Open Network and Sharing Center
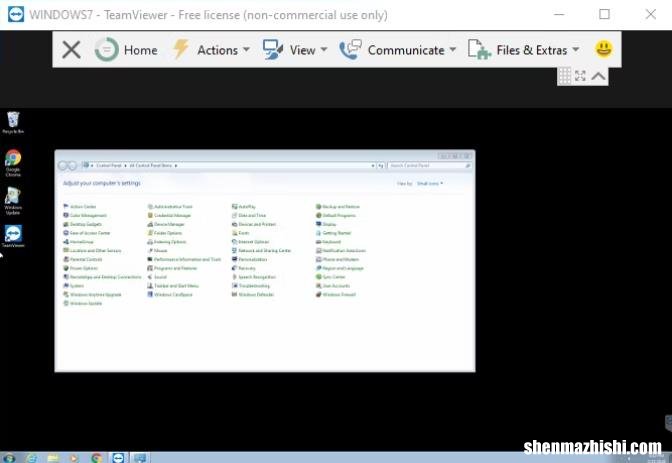 coord(261,251)
